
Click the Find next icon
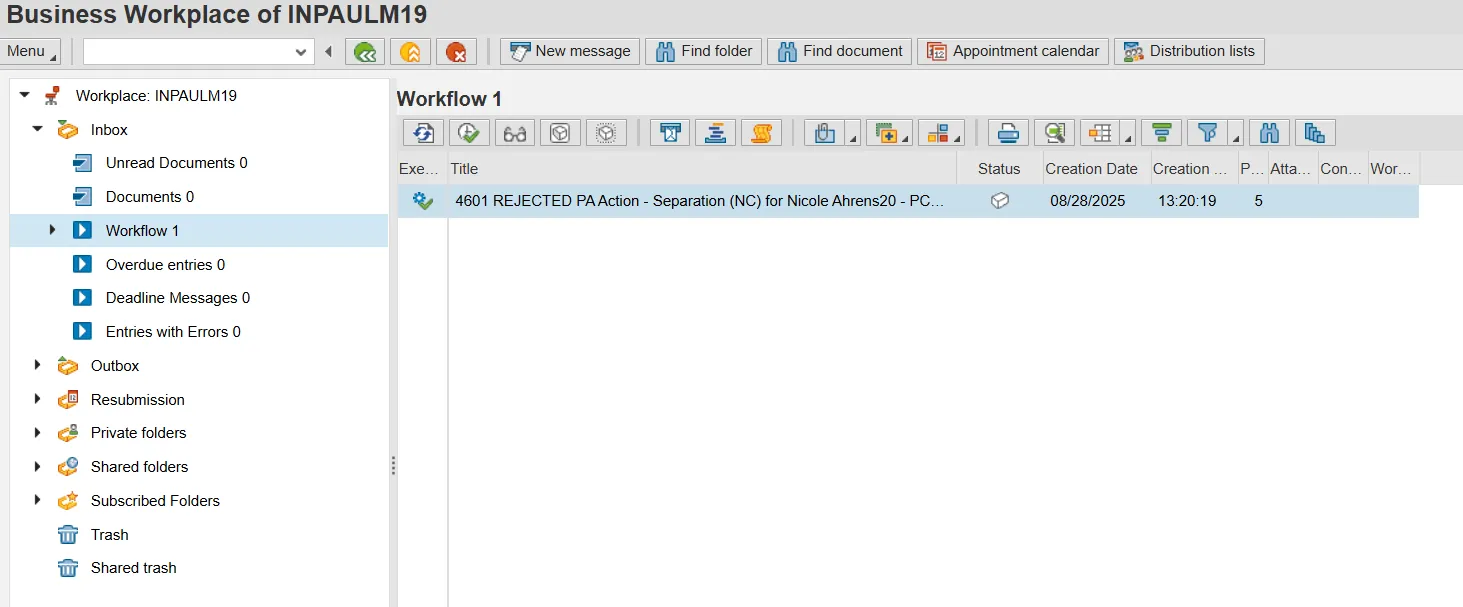(1315, 133)
